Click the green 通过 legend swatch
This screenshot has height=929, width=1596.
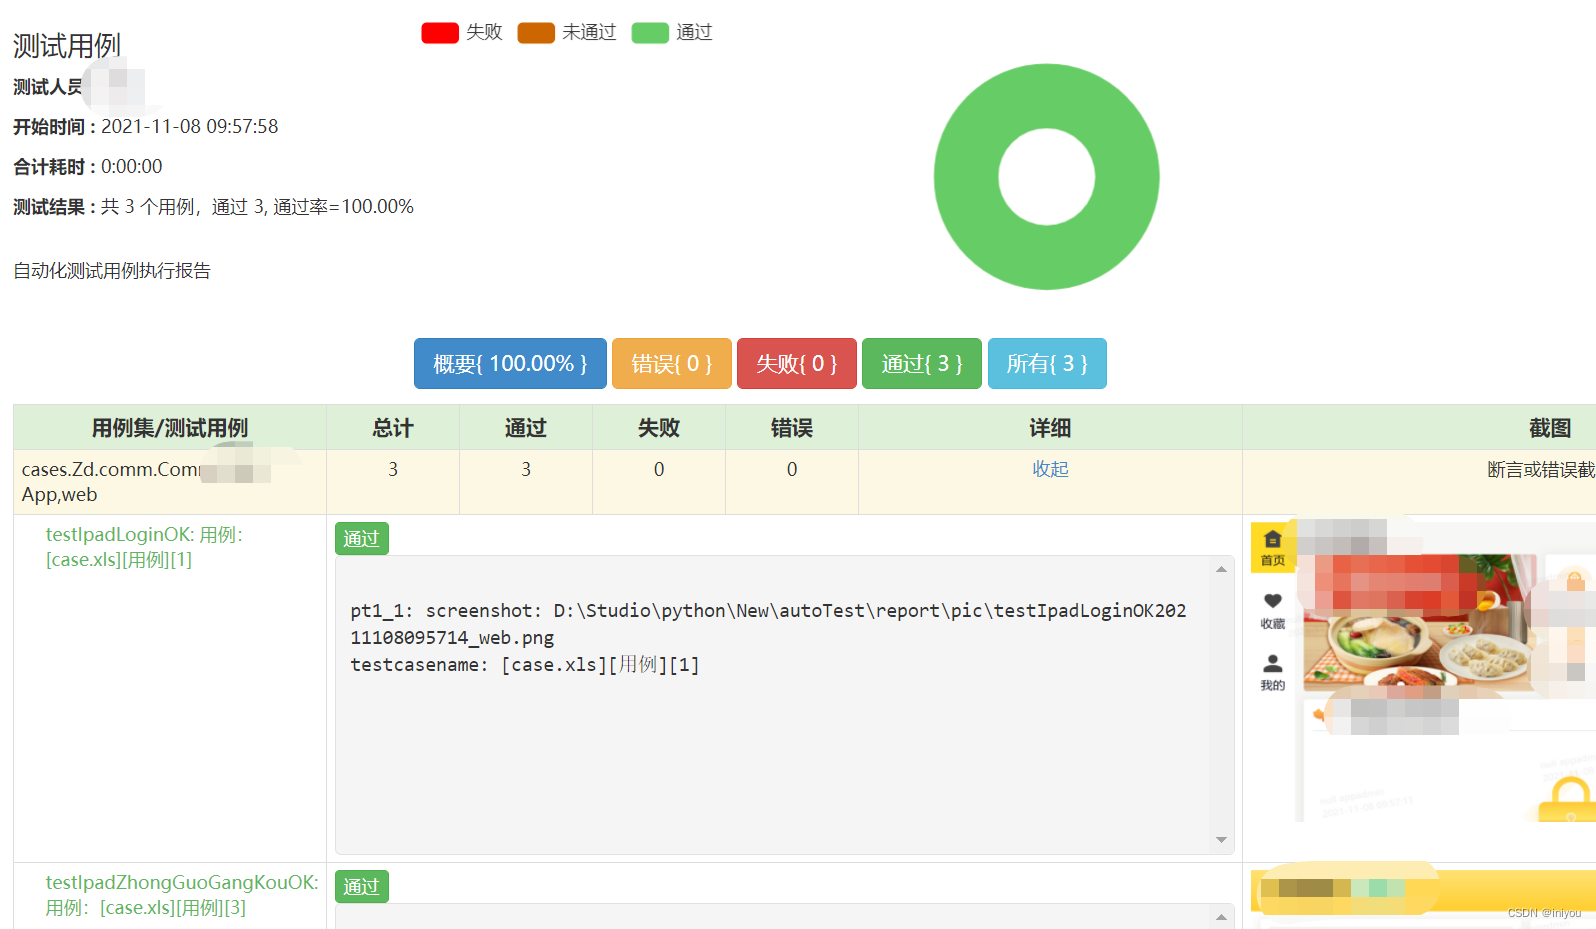pyautogui.click(x=650, y=33)
